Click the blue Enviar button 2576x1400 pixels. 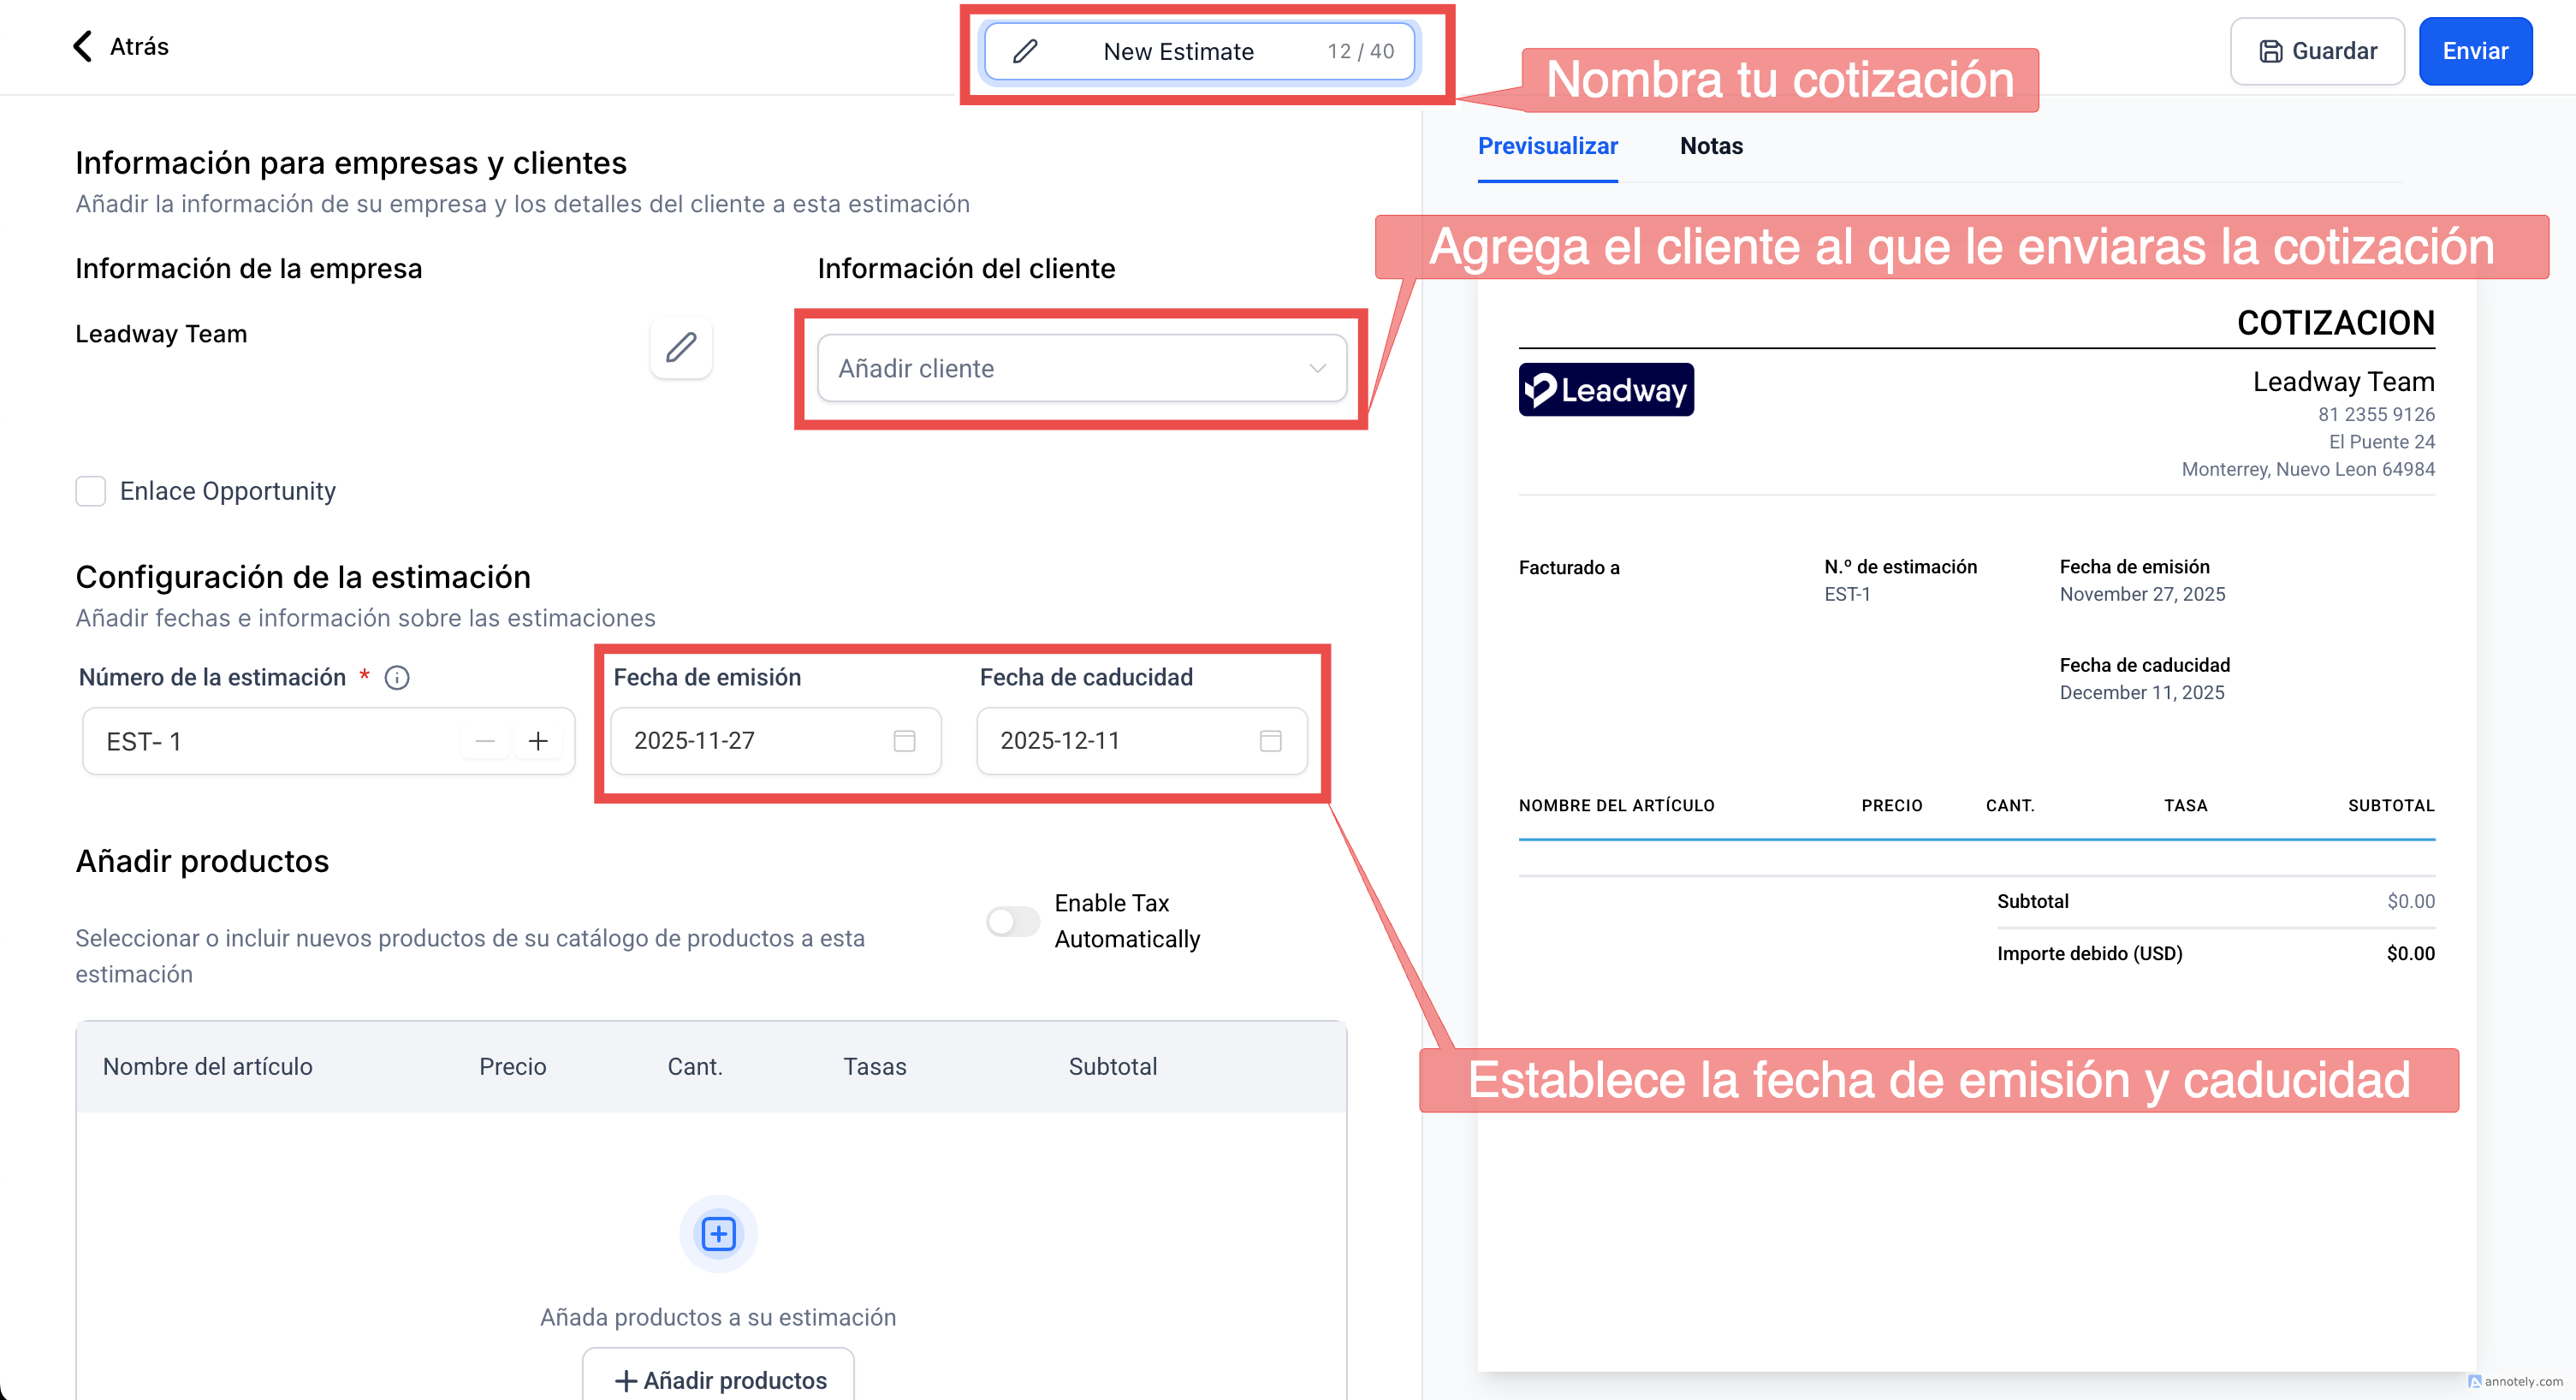pyautogui.click(x=2474, y=51)
